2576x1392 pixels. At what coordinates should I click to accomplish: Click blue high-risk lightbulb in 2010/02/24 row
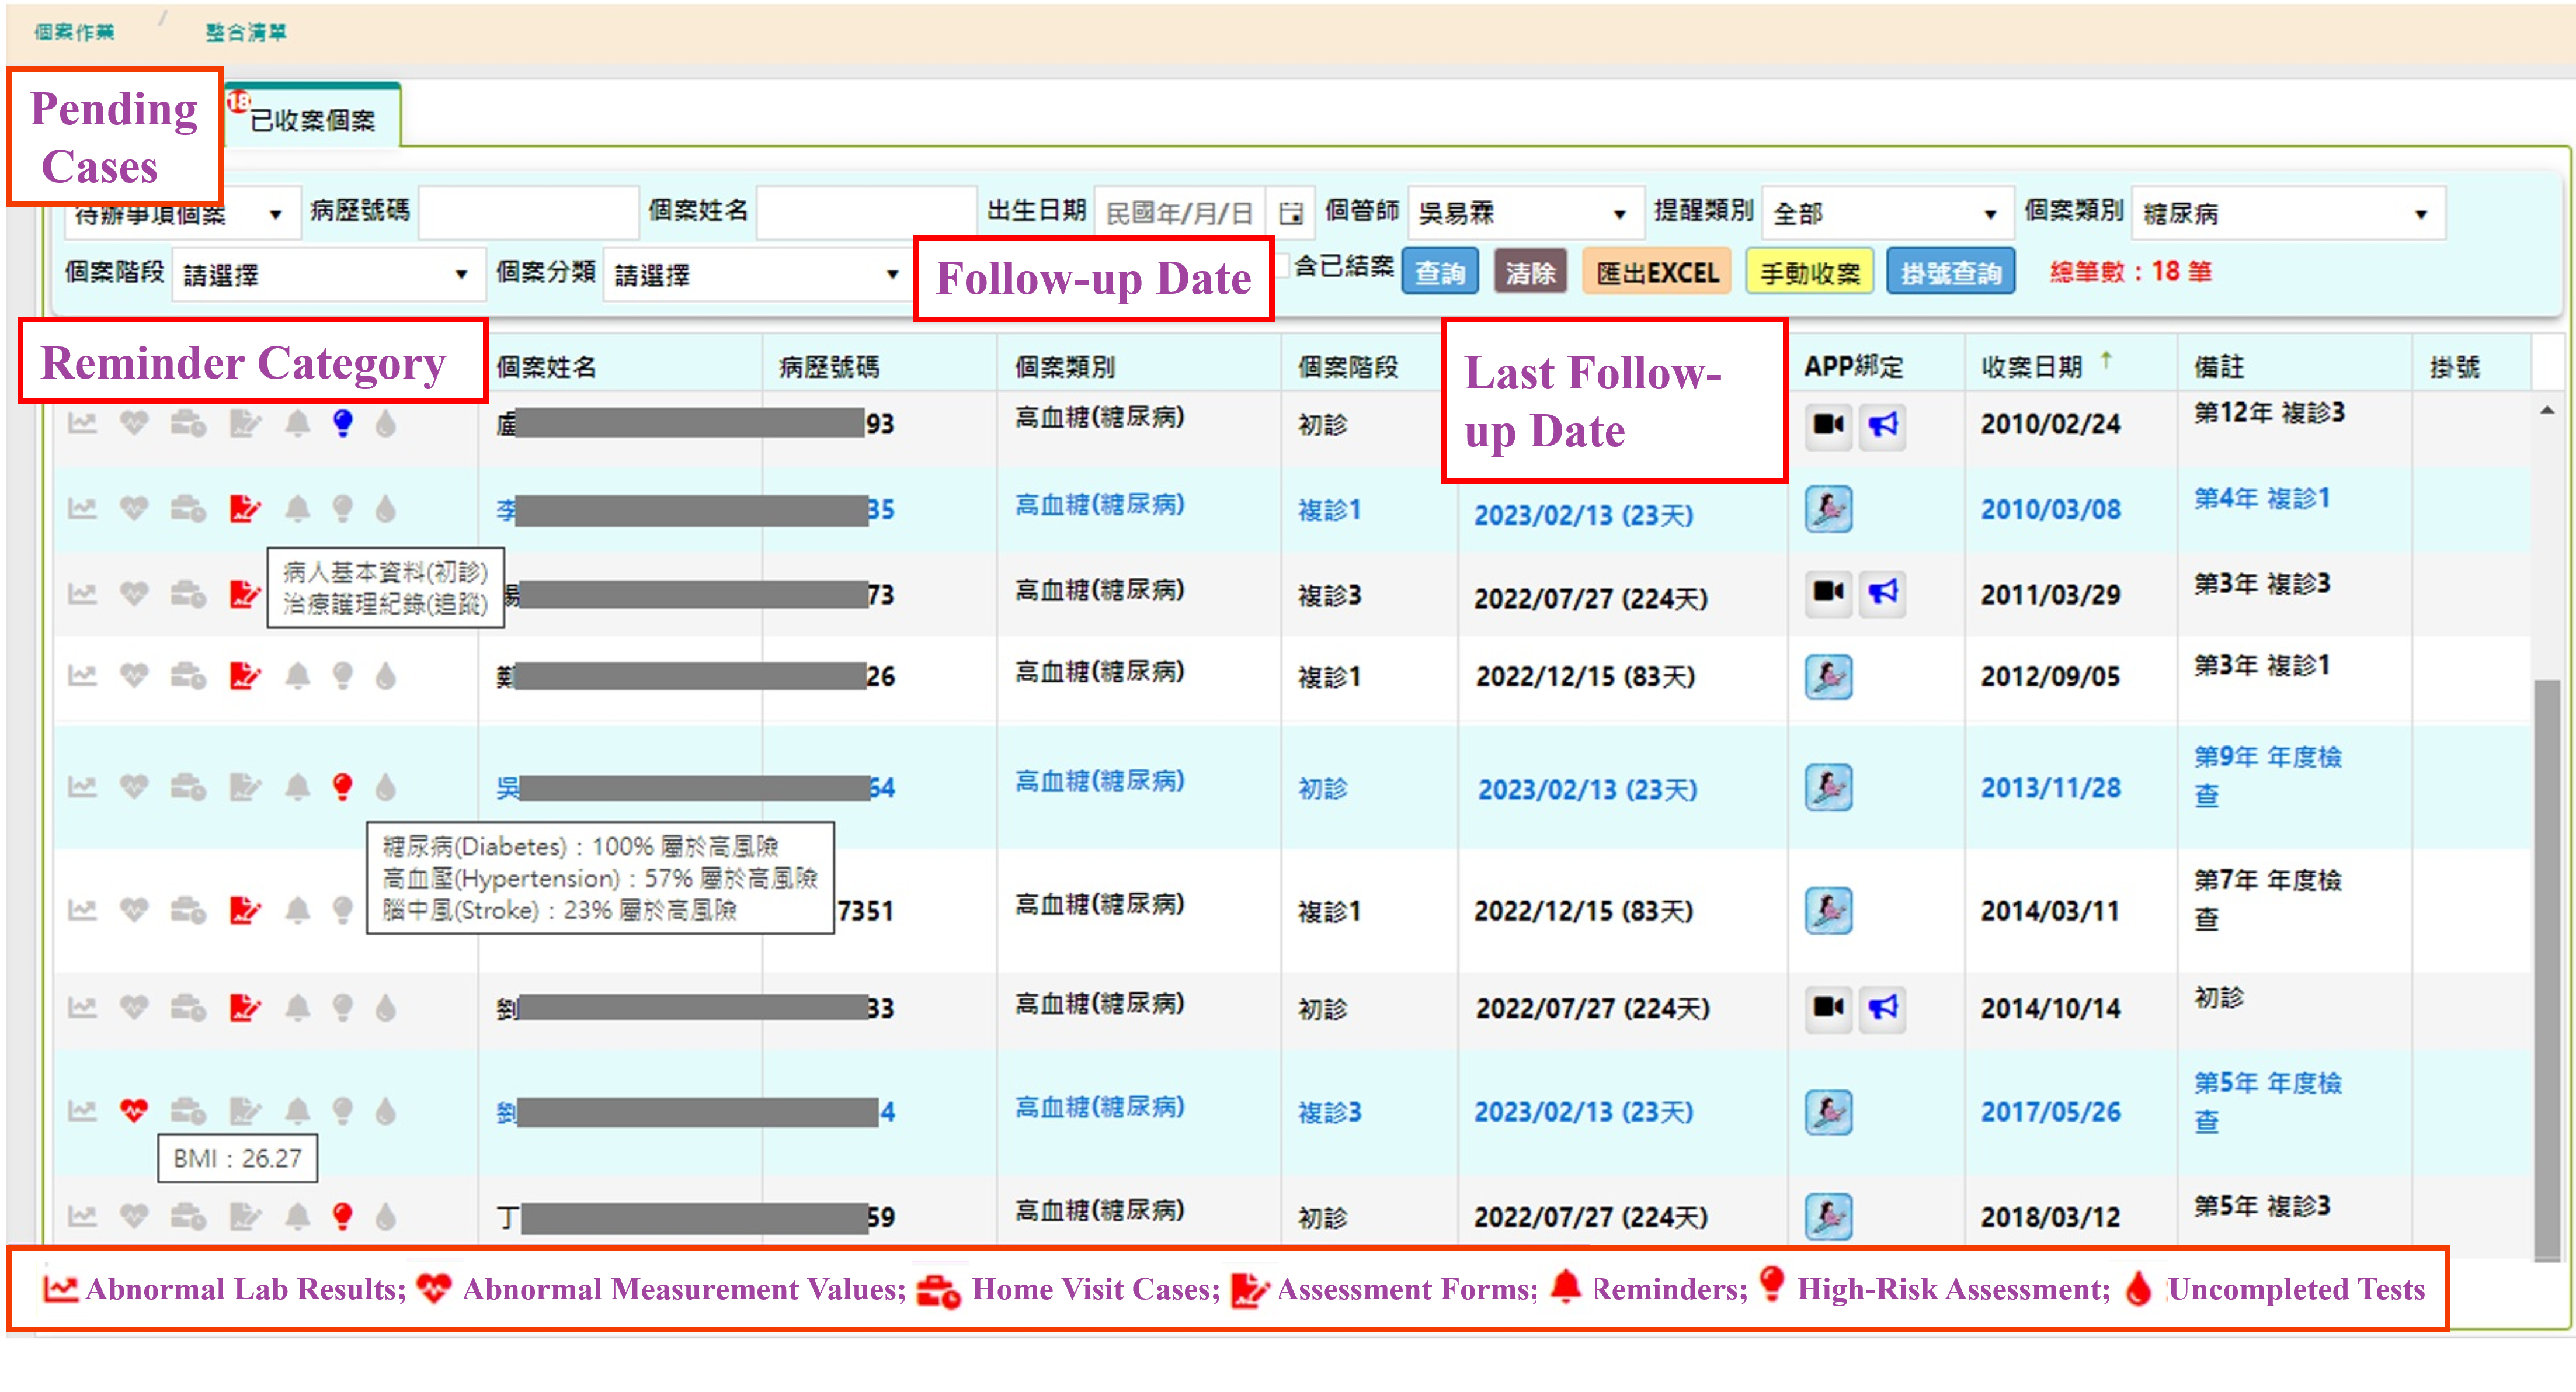(343, 424)
